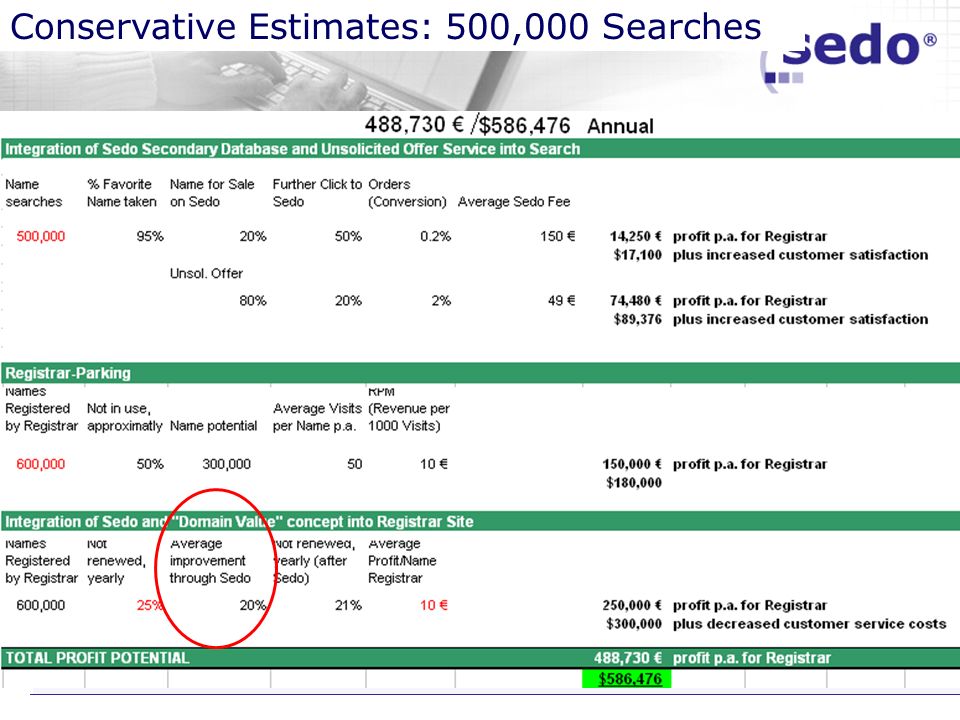Click the '$180,000' dollar value
Viewport: 960px width, 720px height.
[634, 482]
